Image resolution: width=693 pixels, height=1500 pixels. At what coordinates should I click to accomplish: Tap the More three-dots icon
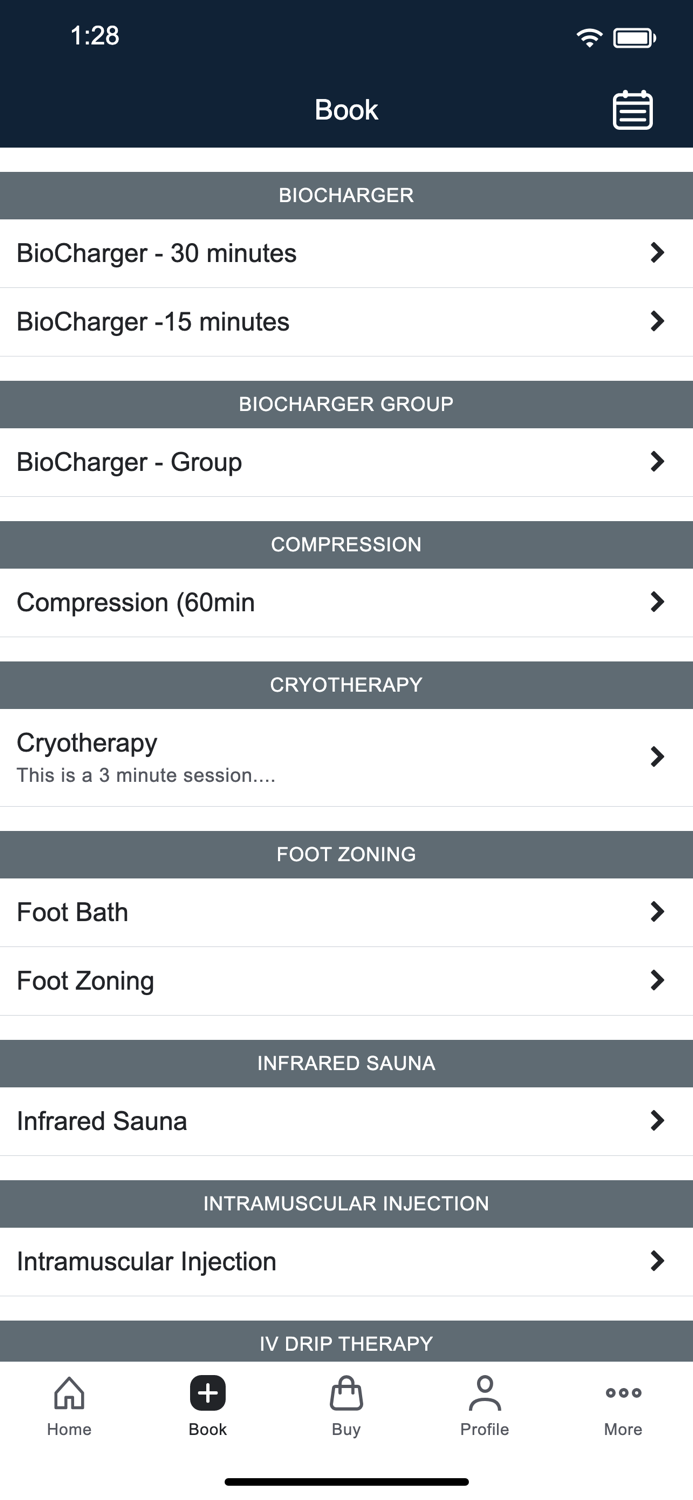(623, 1393)
